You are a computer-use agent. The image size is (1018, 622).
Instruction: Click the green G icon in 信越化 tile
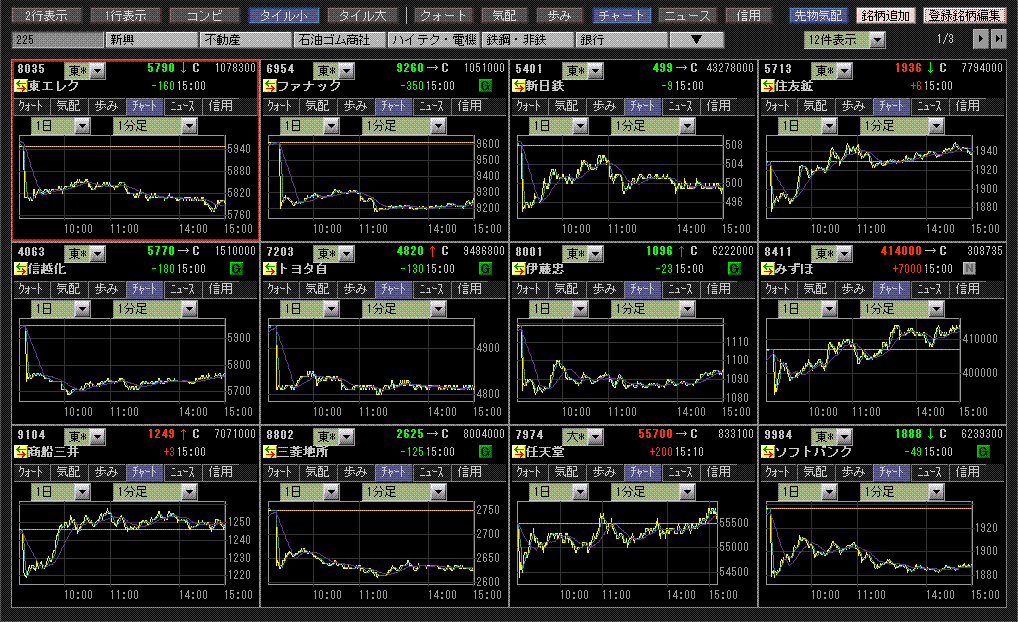[236, 269]
